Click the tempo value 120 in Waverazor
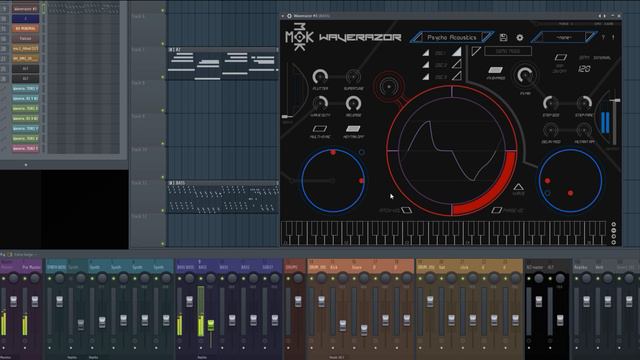 point(584,69)
